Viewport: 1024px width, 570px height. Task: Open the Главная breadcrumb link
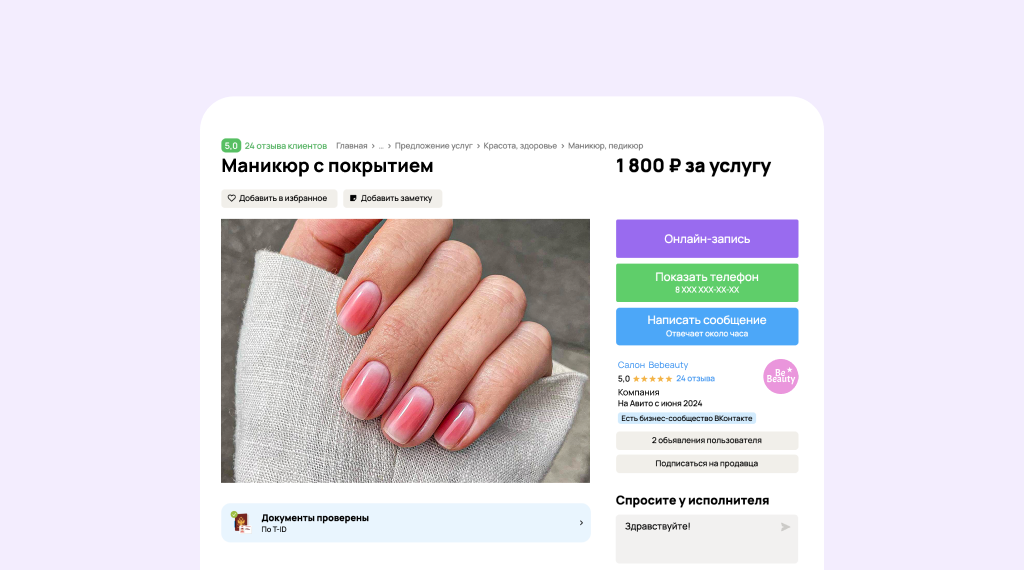point(351,146)
